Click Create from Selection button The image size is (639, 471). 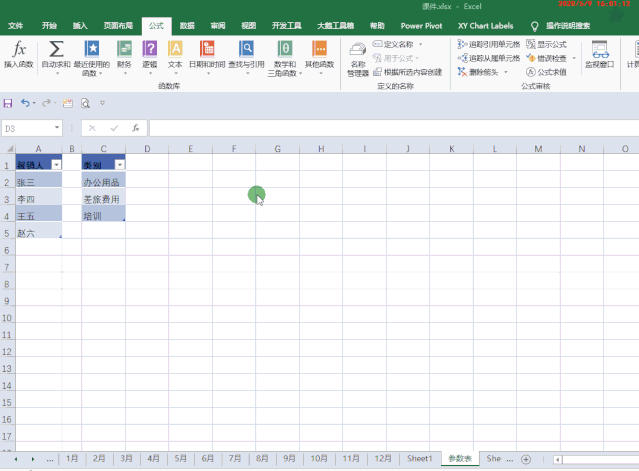[408, 72]
